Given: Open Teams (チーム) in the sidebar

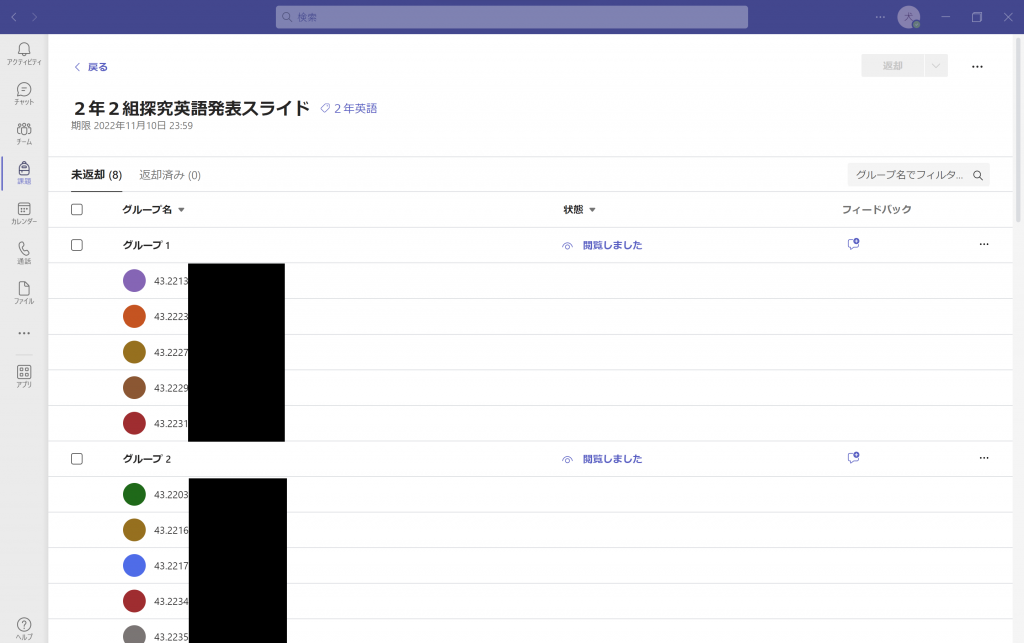Looking at the screenshot, I should [24, 133].
